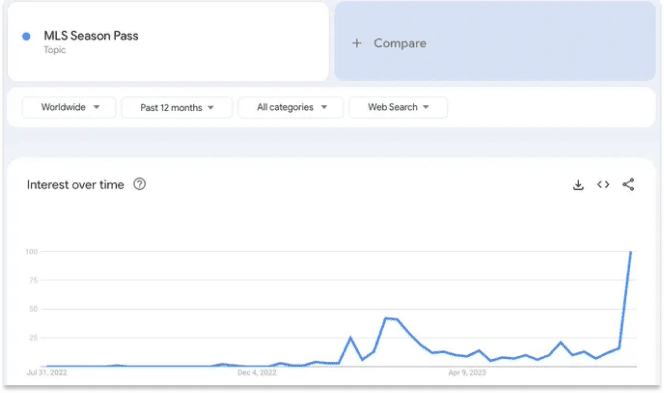Image resolution: width=664 pixels, height=393 pixels.
Task: Click the peak point at 100 on chart
Action: 631,252
